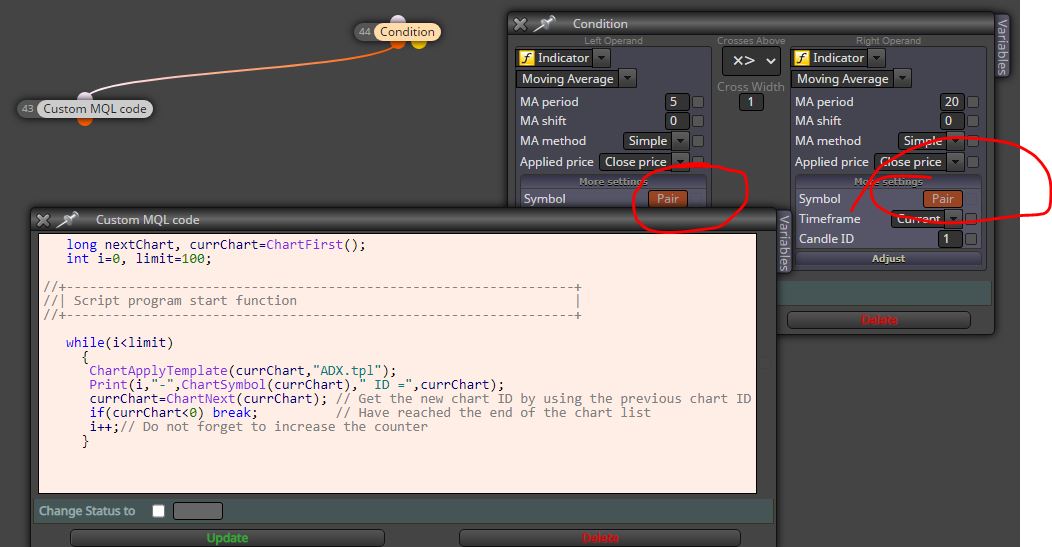Toggle checkbox beside Right Operand MA period

973,102
